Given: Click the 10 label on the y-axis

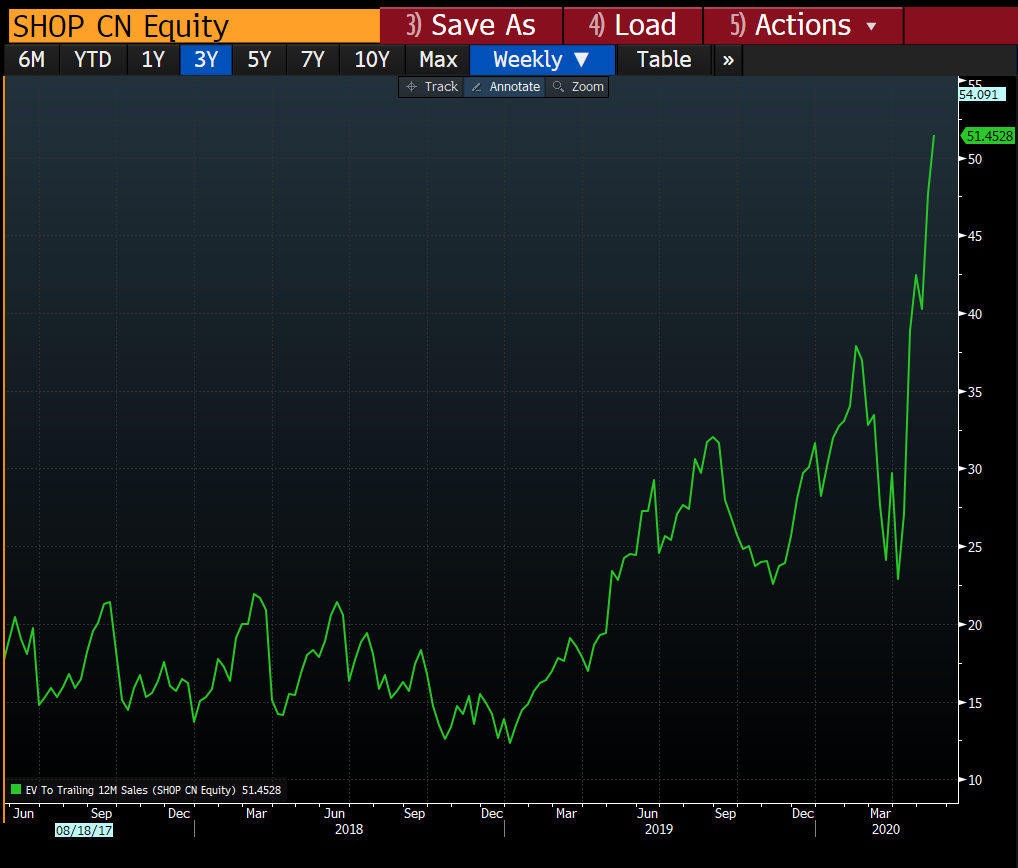Looking at the screenshot, I should (x=975, y=780).
